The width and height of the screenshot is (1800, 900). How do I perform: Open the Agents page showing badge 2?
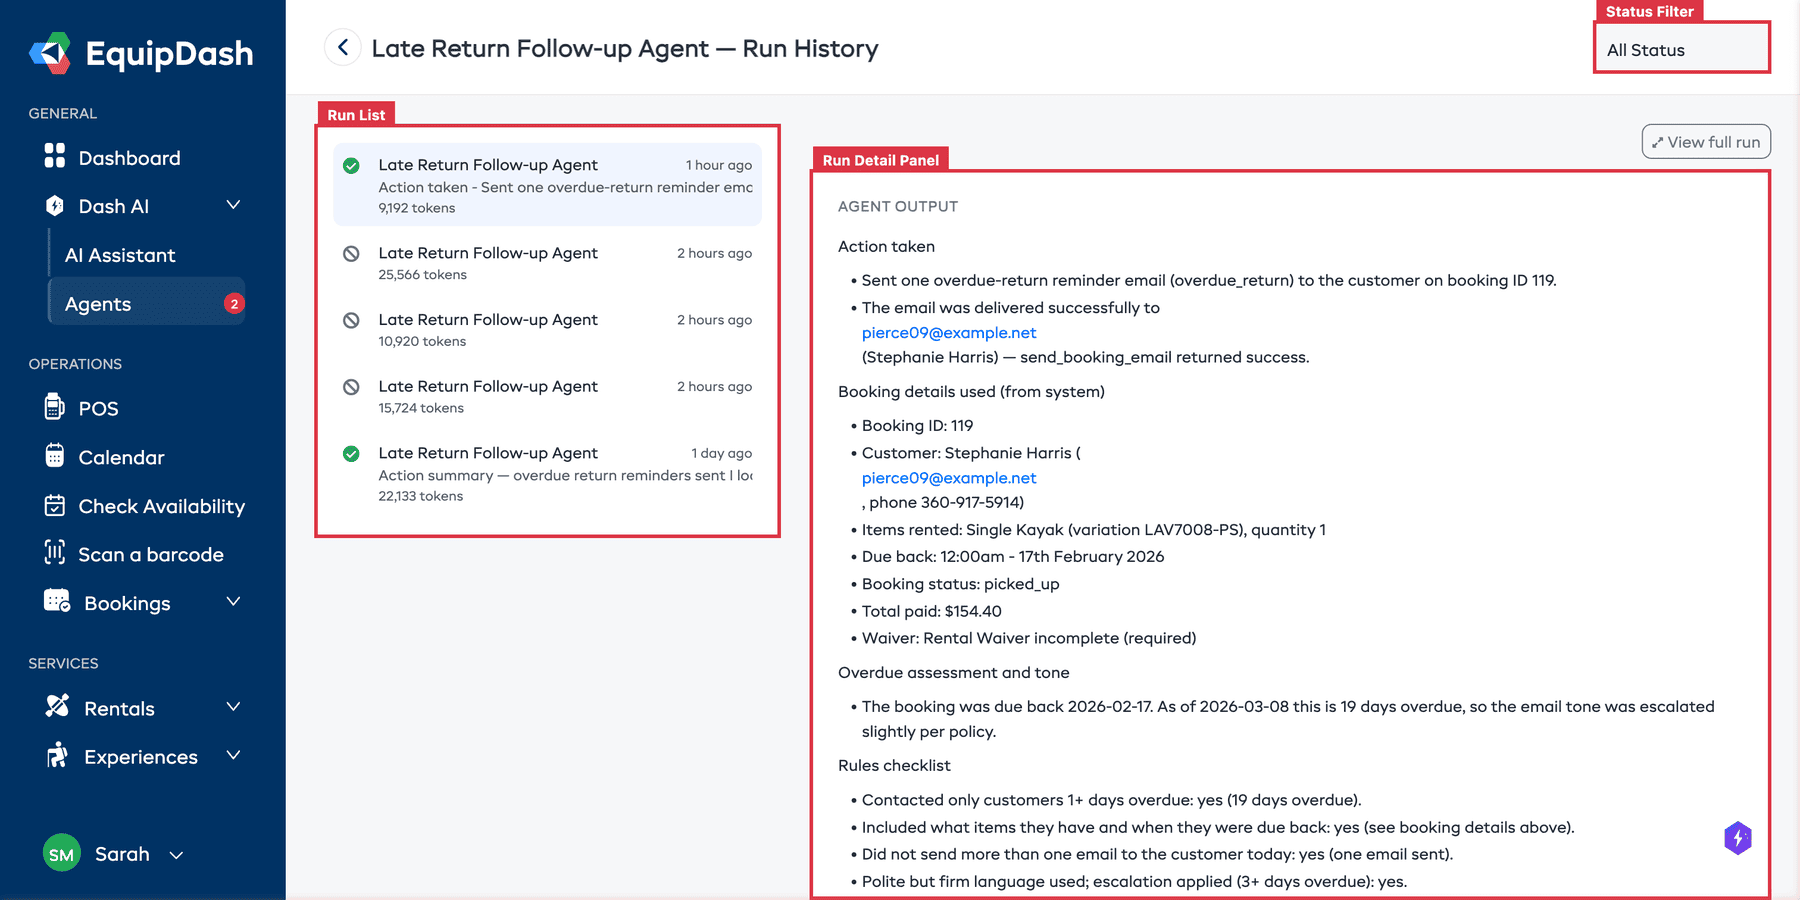click(97, 303)
